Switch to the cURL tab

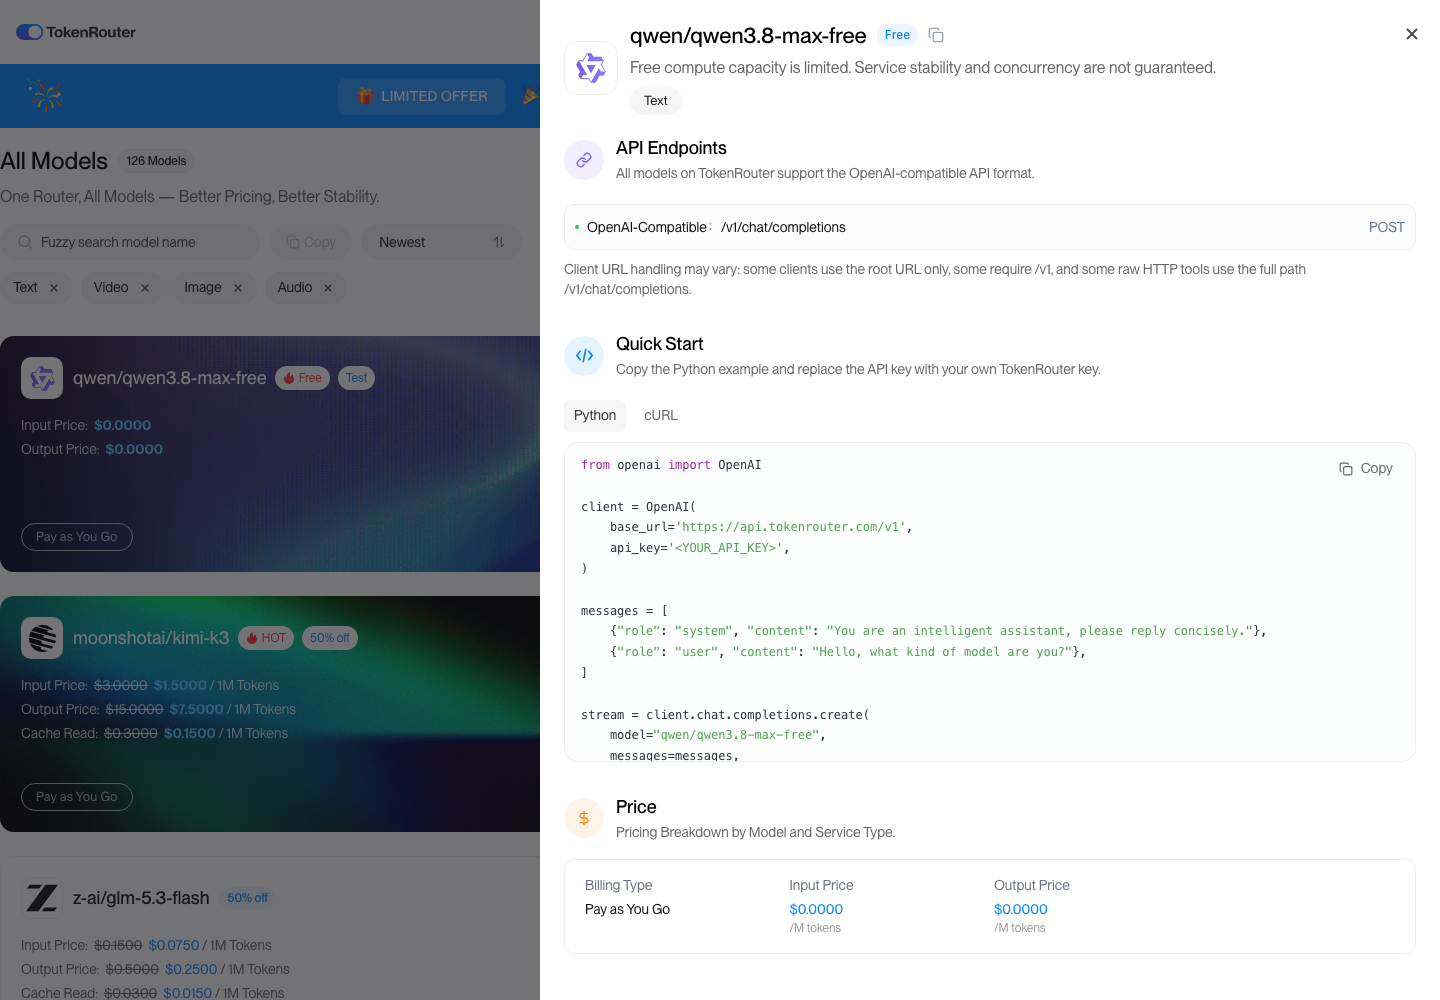pyautogui.click(x=661, y=416)
